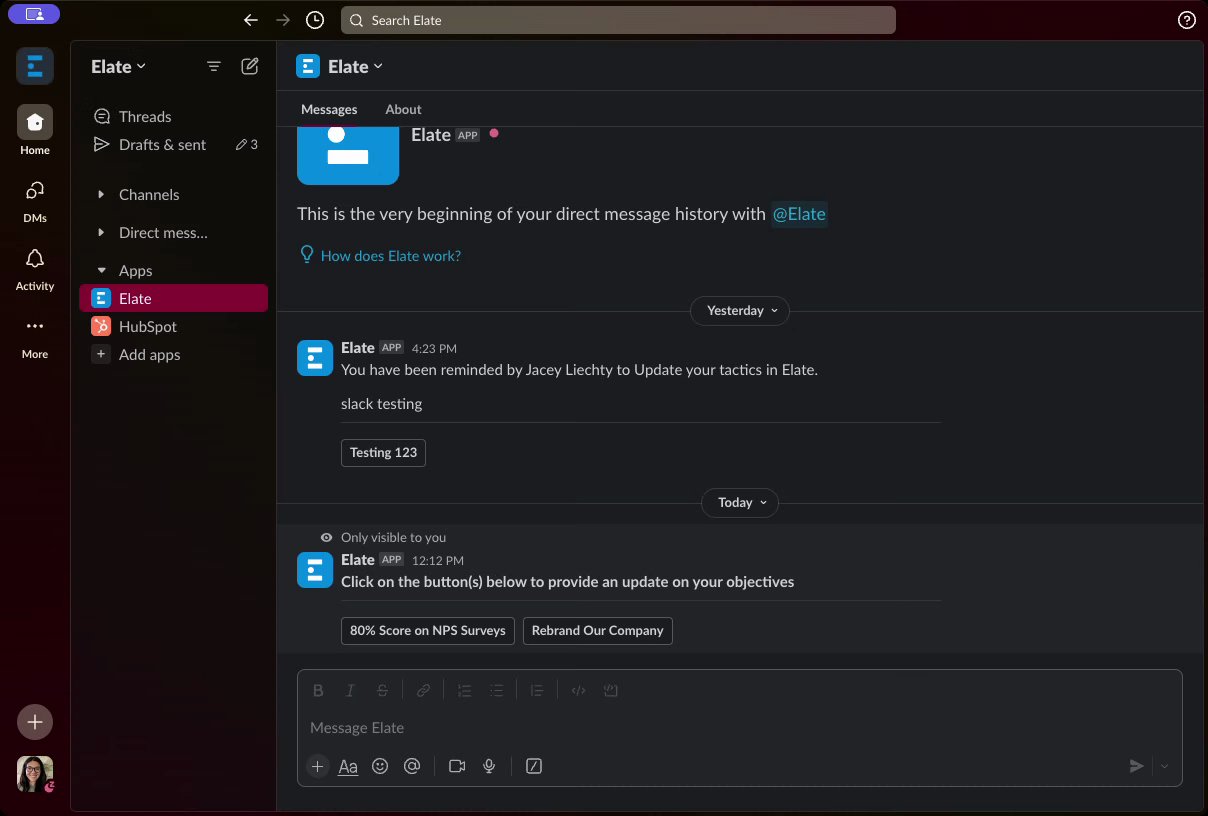Select the Elate app in the sidebar
Image resolution: width=1208 pixels, height=816 pixels.
(x=173, y=299)
